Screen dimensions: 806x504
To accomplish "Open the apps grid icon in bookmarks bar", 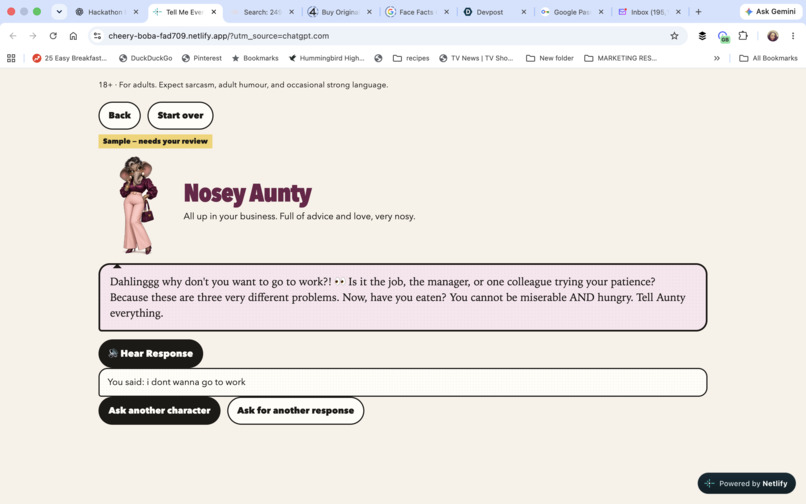I will [11, 58].
